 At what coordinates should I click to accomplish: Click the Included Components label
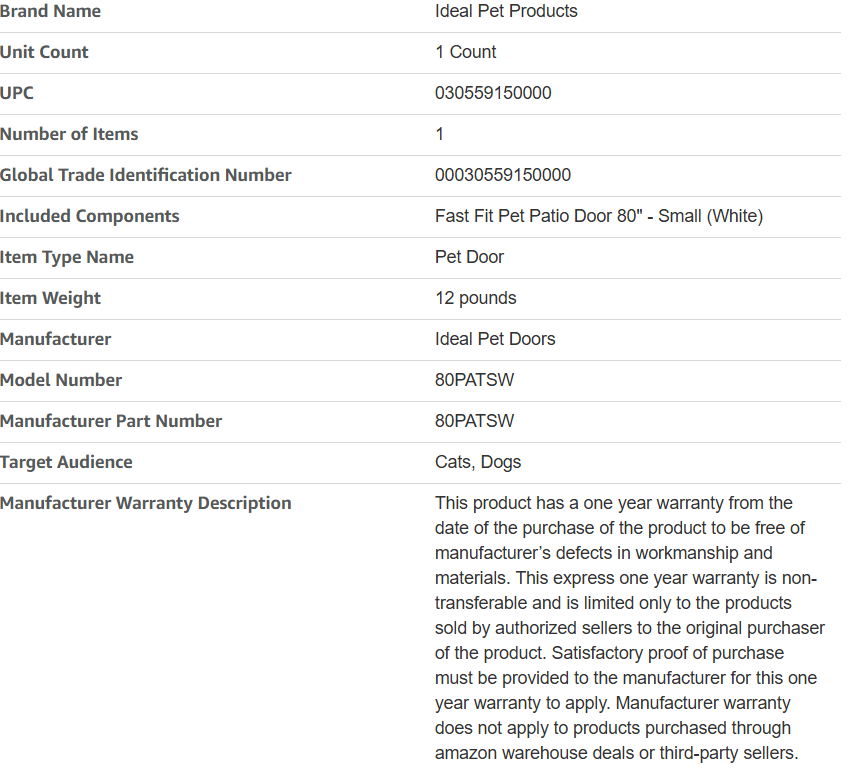tap(89, 216)
